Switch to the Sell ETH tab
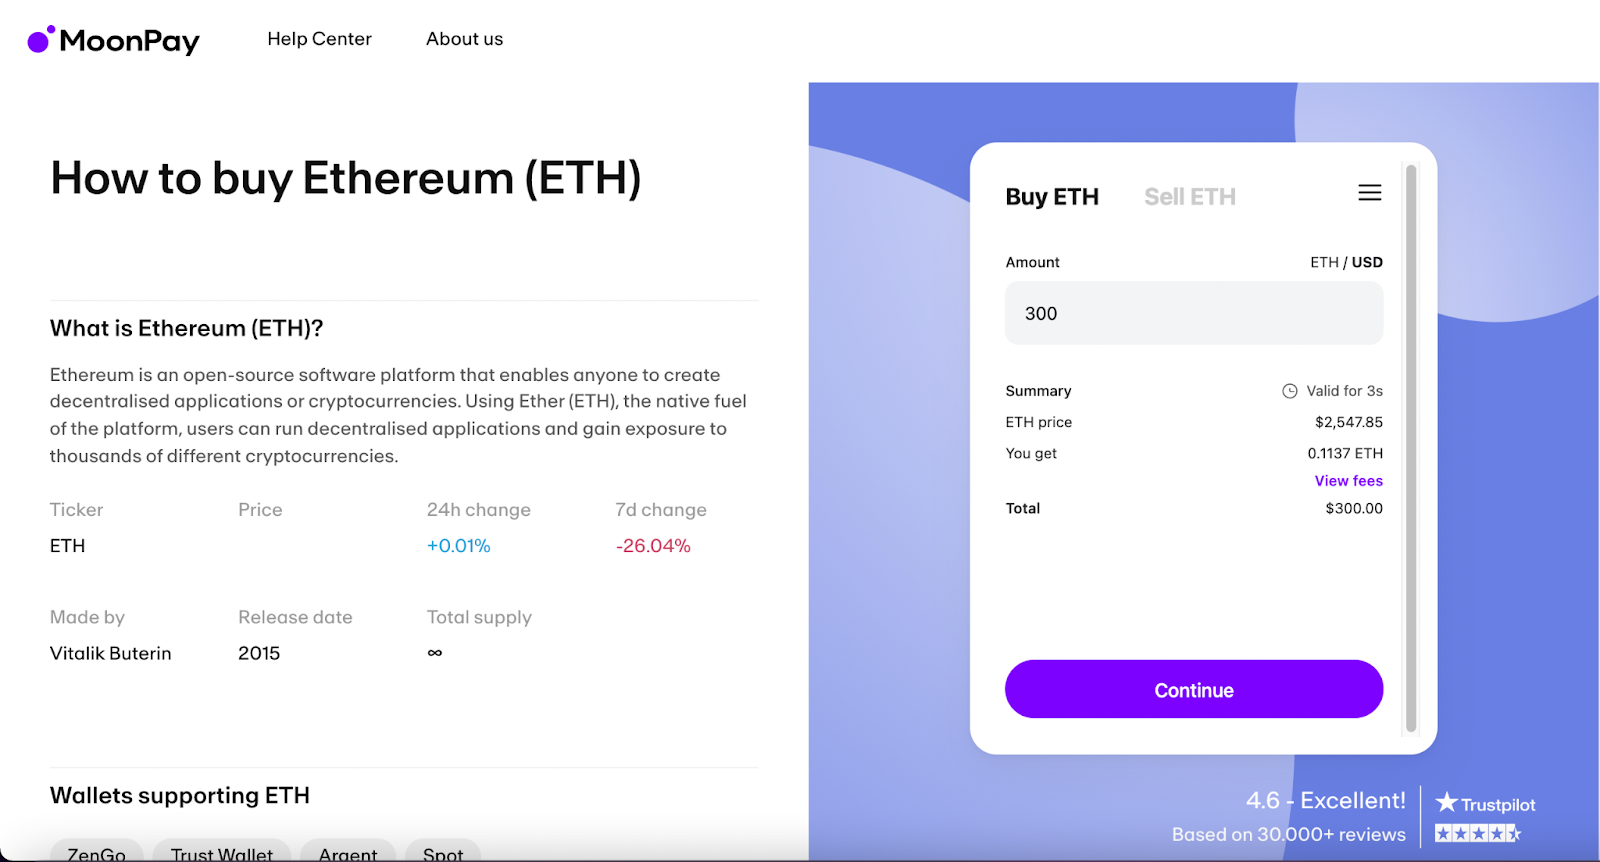 click(1189, 197)
